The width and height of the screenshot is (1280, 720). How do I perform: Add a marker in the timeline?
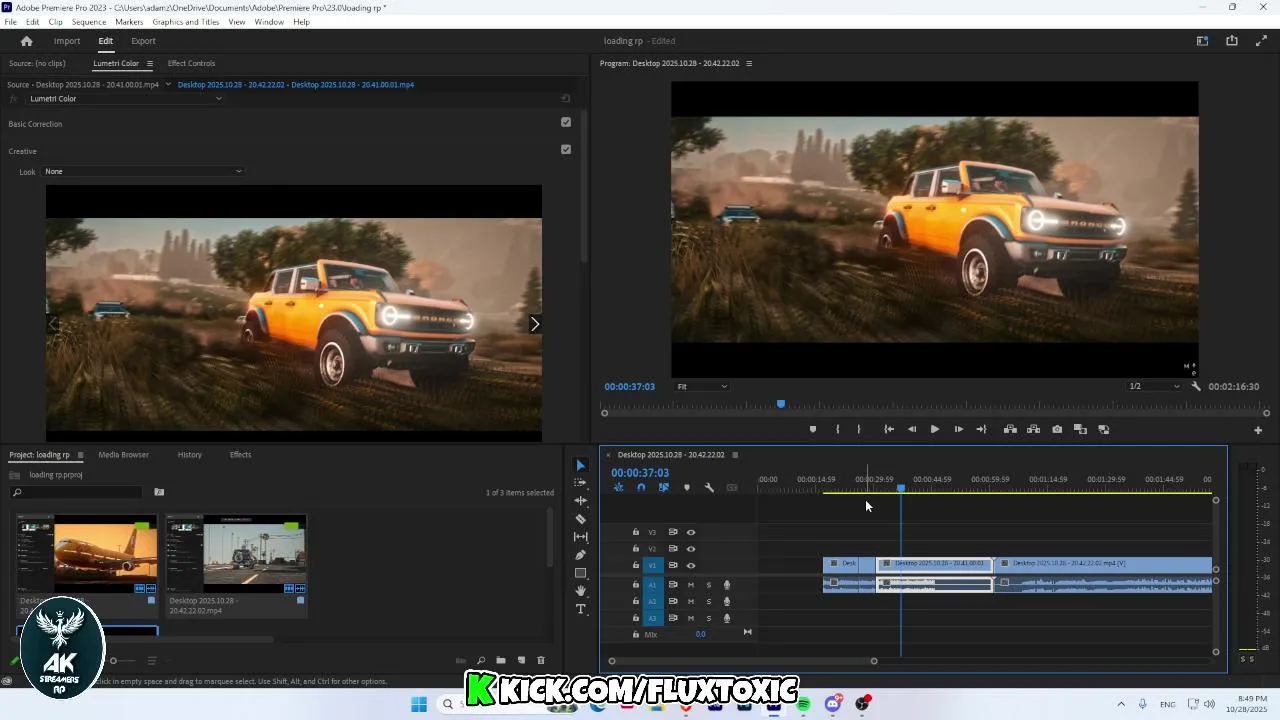click(x=686, y=488)
